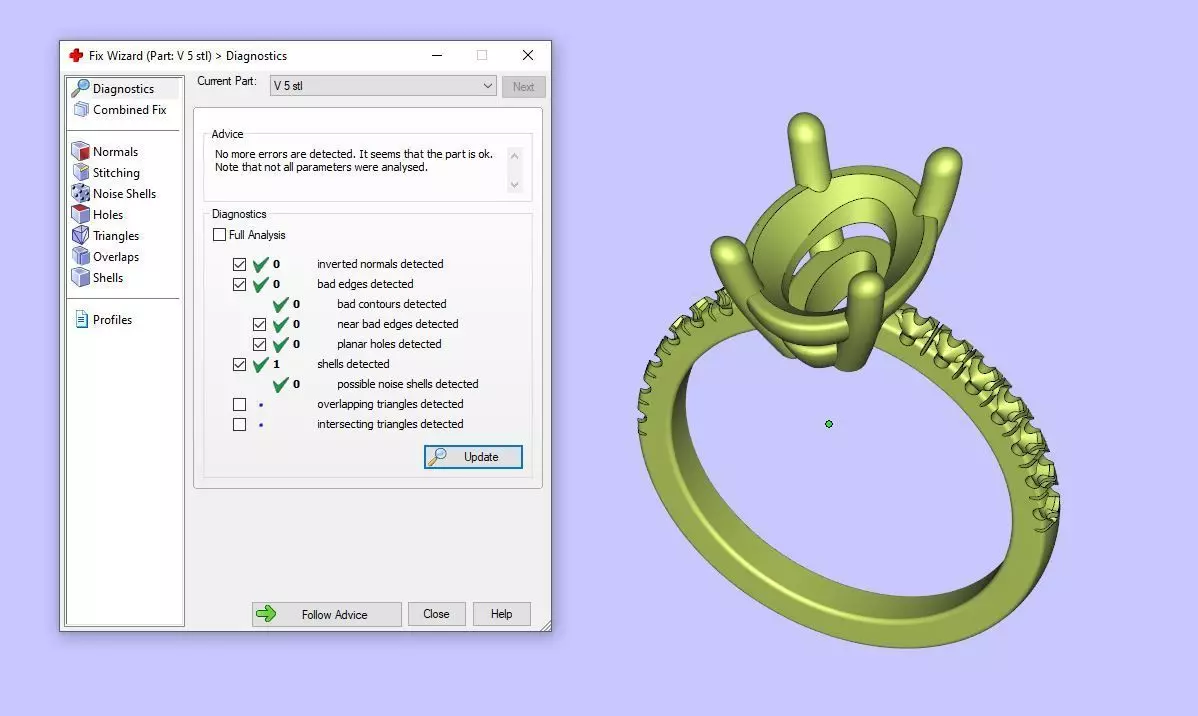Click the red cross Fix Wizard title icon
The height and width of the screenshot is (716, 1198).
(x=76, y=56)
